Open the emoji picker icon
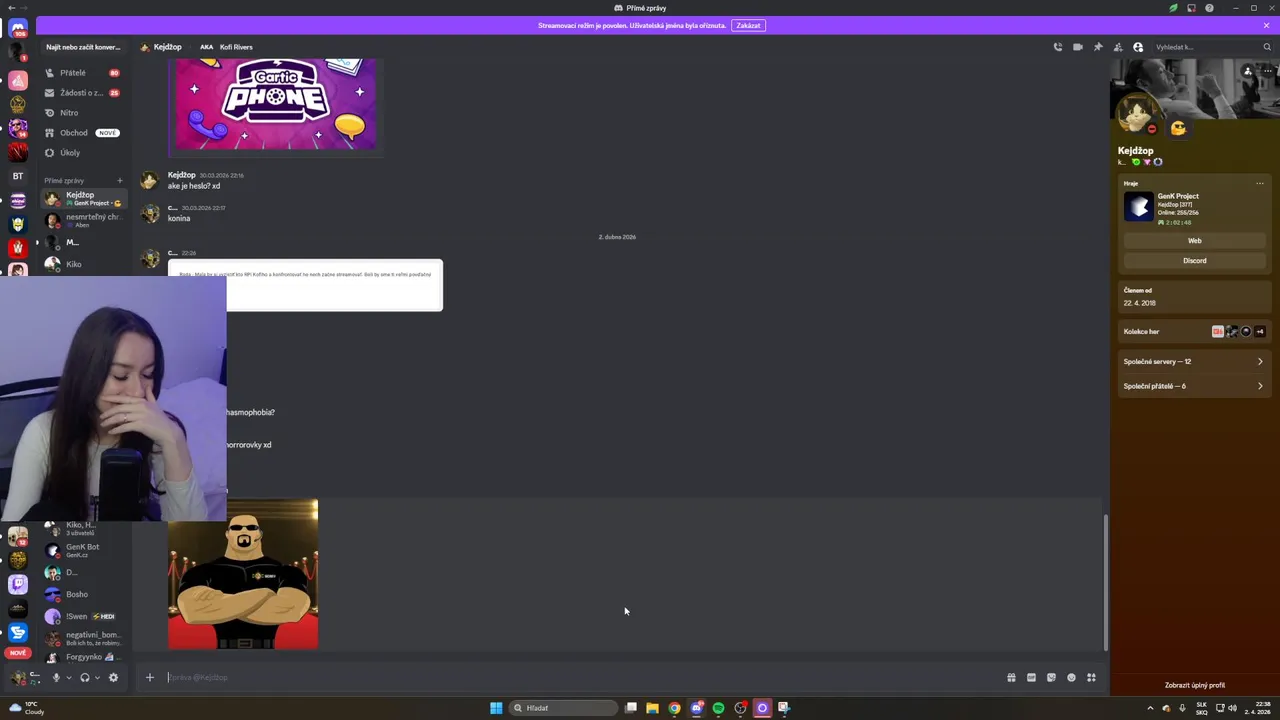This screenshot has height=720, width=1280. click(1071, 677)
